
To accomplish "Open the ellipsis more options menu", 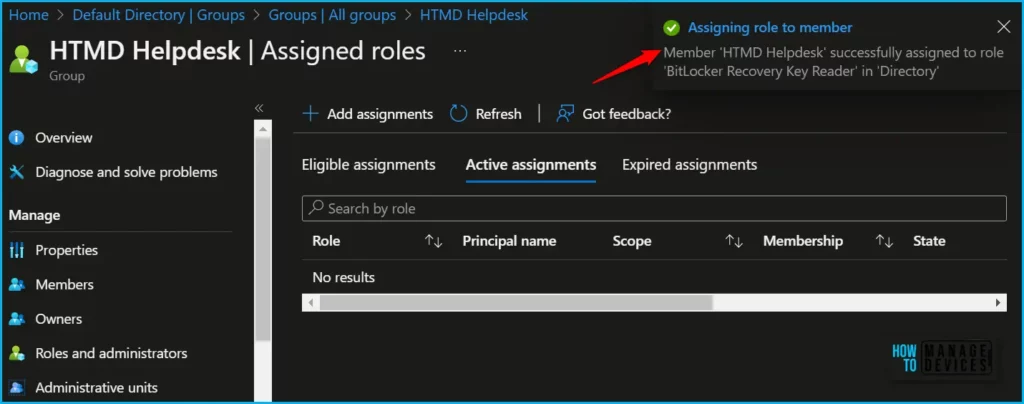I will [x=460, y=50].
